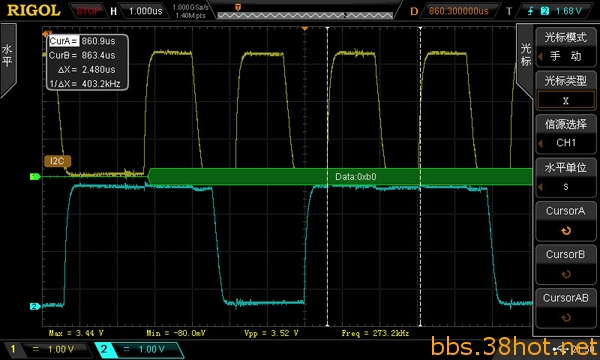The width and height of the screenshot is (600, 360).
Task: Open the cursor mode selector showing 手动
Action: point(566,48)
